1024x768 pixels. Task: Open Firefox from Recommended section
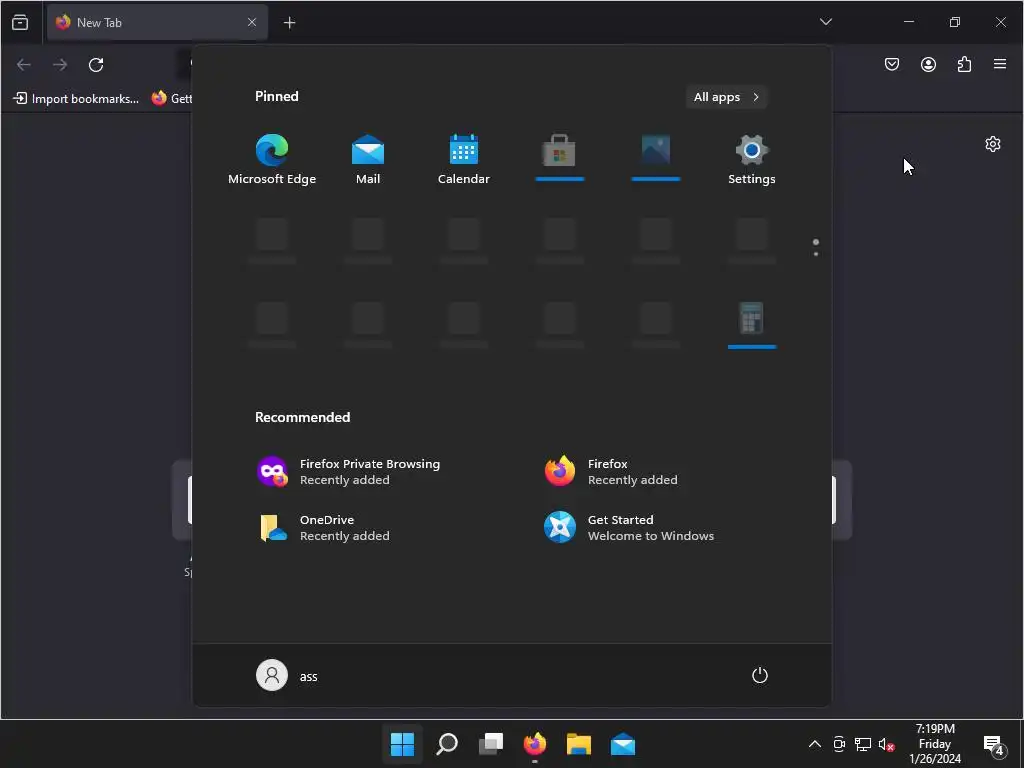612,472
